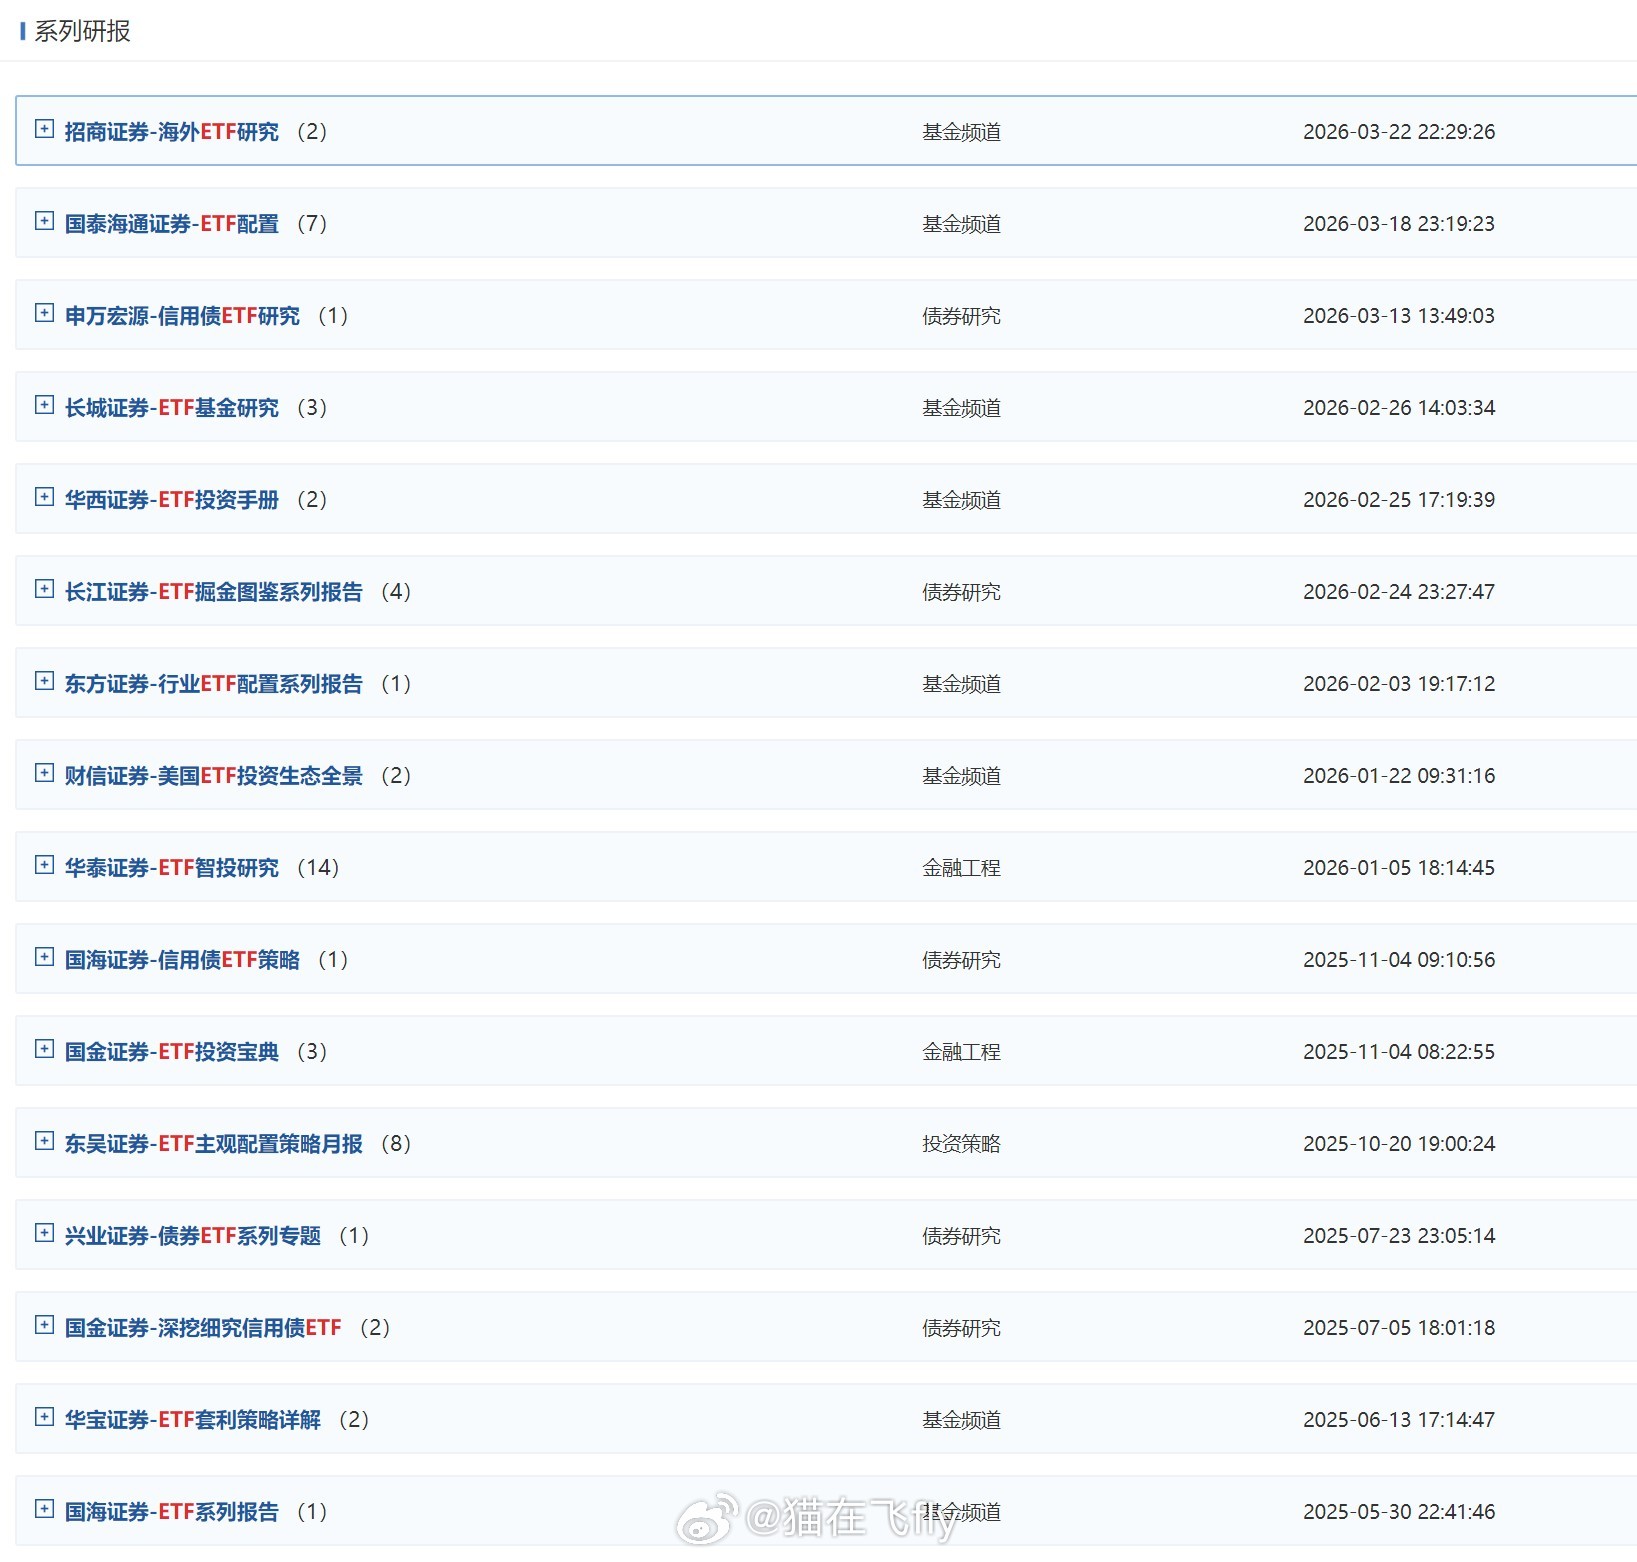This screenshot has width=1637, height=1562.
Task: Expand the 国海证券-ETF系列报告 series
Action: click(x=44, y=1508)
